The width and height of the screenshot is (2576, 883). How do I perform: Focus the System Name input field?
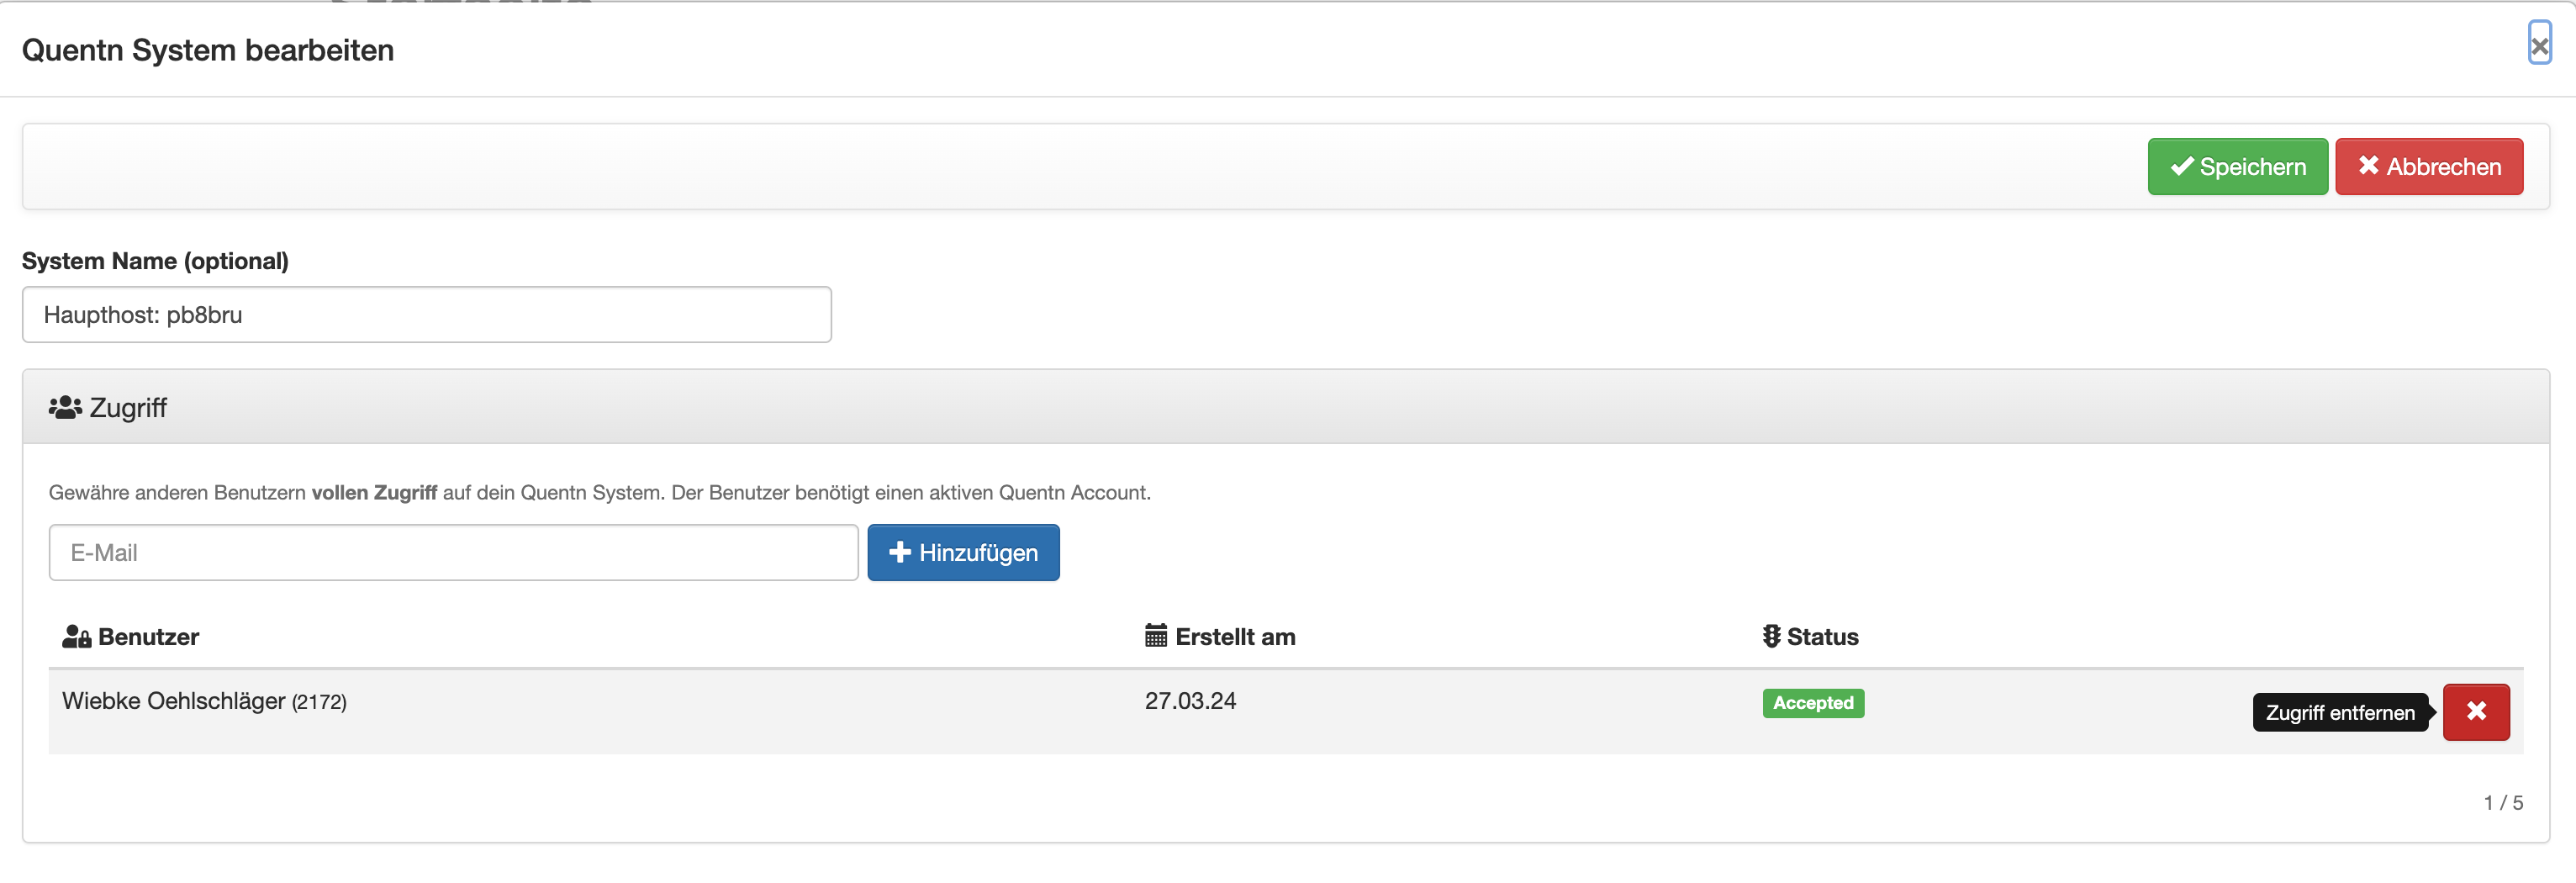pos(426,315)
